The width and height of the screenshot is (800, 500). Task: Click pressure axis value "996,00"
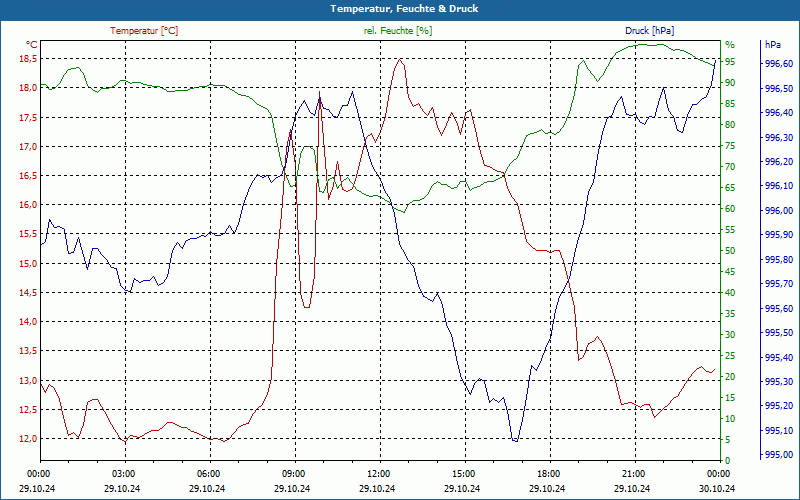click(779, 210)
